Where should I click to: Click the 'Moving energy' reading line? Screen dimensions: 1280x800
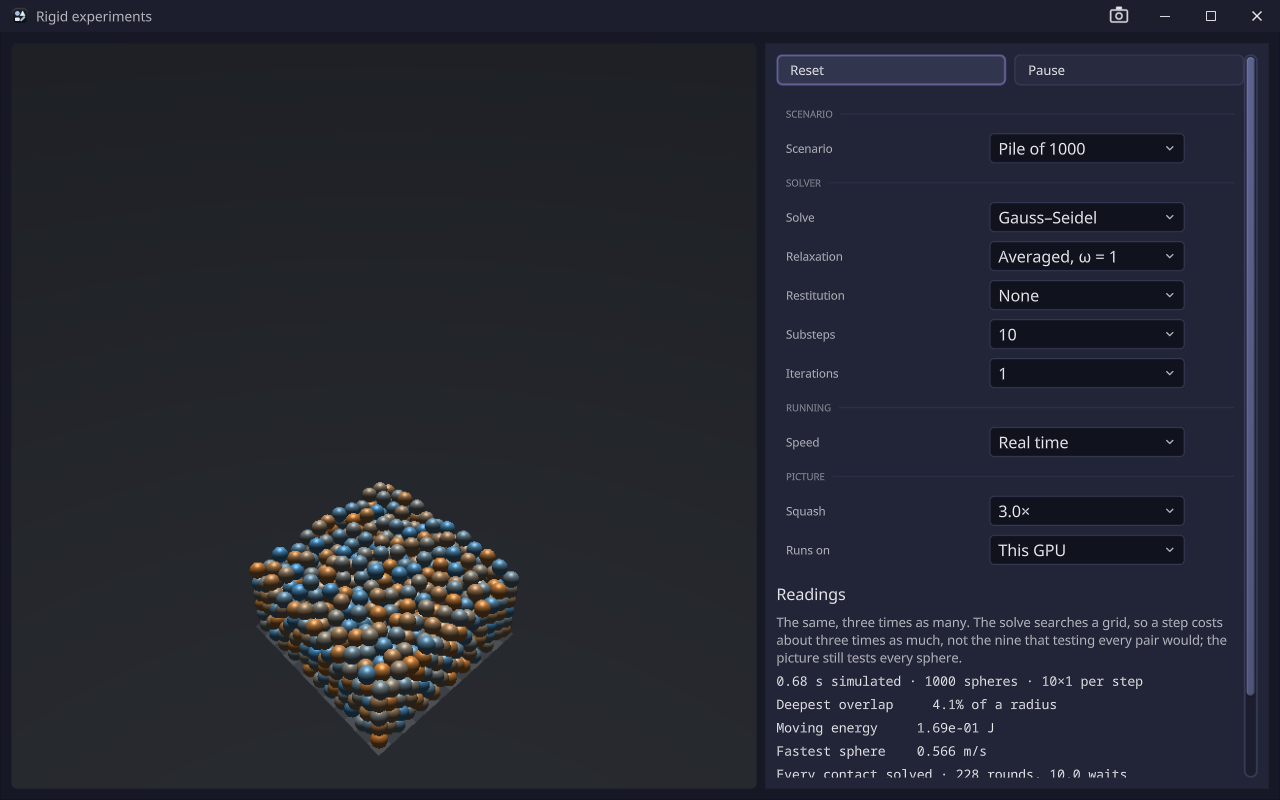885,728
